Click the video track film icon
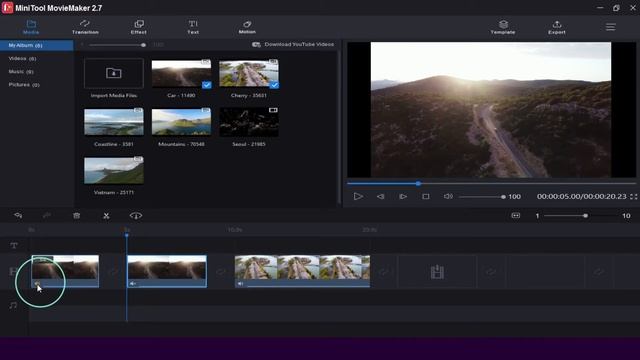 (12, 271)
